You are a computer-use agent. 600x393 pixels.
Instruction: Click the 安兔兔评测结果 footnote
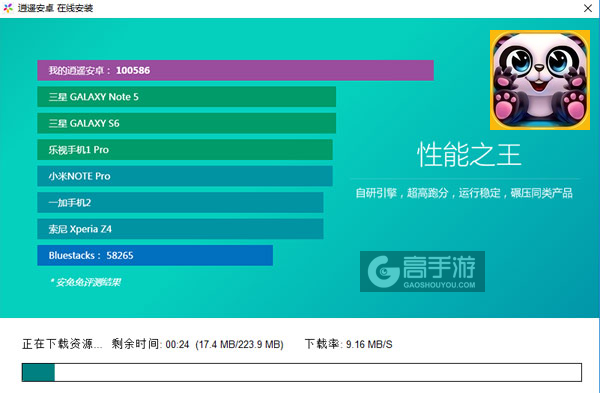pyautogui.click(x=86, y=282)
